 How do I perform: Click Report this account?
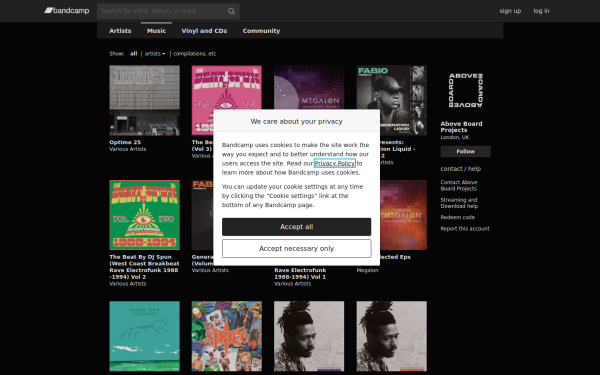tap(465, 229)
